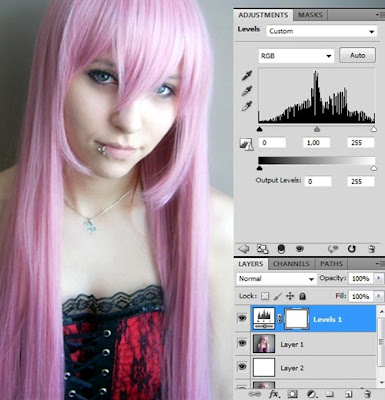Hide the Levels 1 layer
The image size is (385, 400).
point(242,318)
